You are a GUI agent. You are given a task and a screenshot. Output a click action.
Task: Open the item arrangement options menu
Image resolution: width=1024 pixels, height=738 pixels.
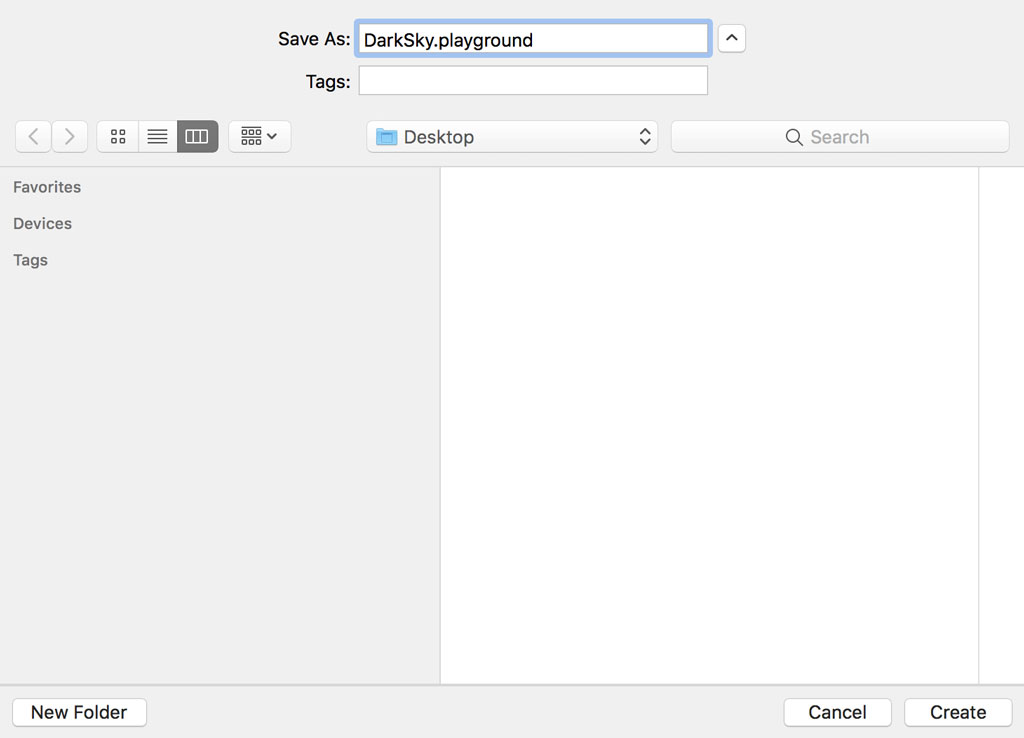point(259,136)
